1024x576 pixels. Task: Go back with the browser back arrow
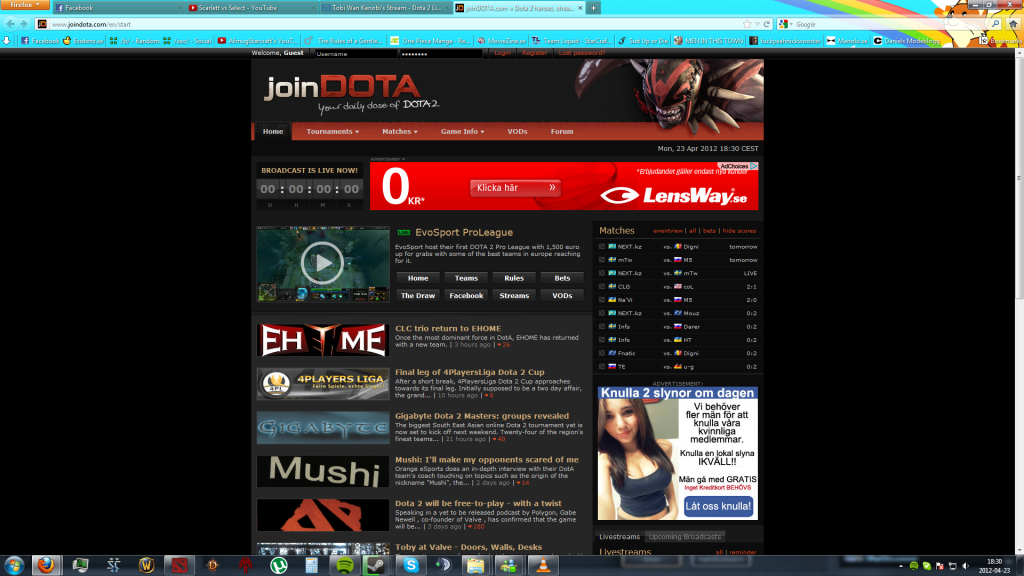coord(10,24)
